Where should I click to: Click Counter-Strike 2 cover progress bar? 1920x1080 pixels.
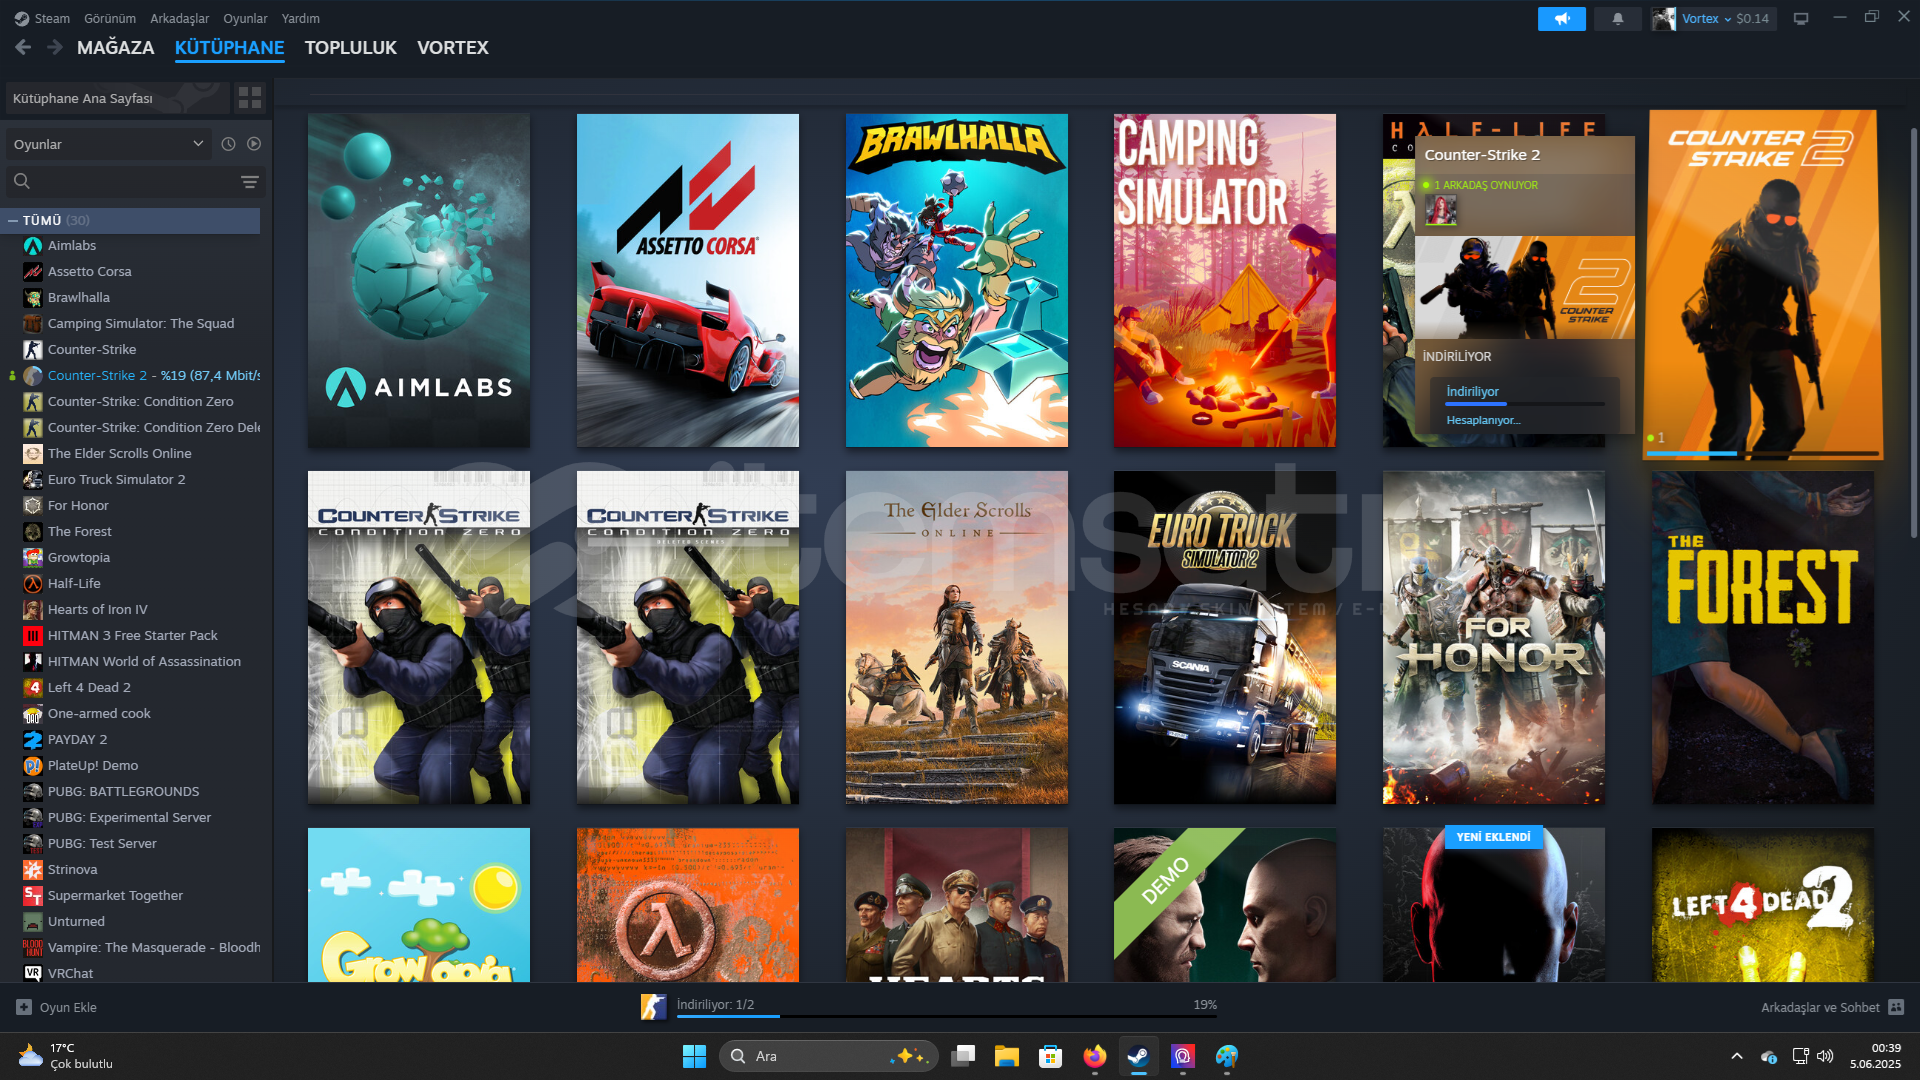[1763, 453]
